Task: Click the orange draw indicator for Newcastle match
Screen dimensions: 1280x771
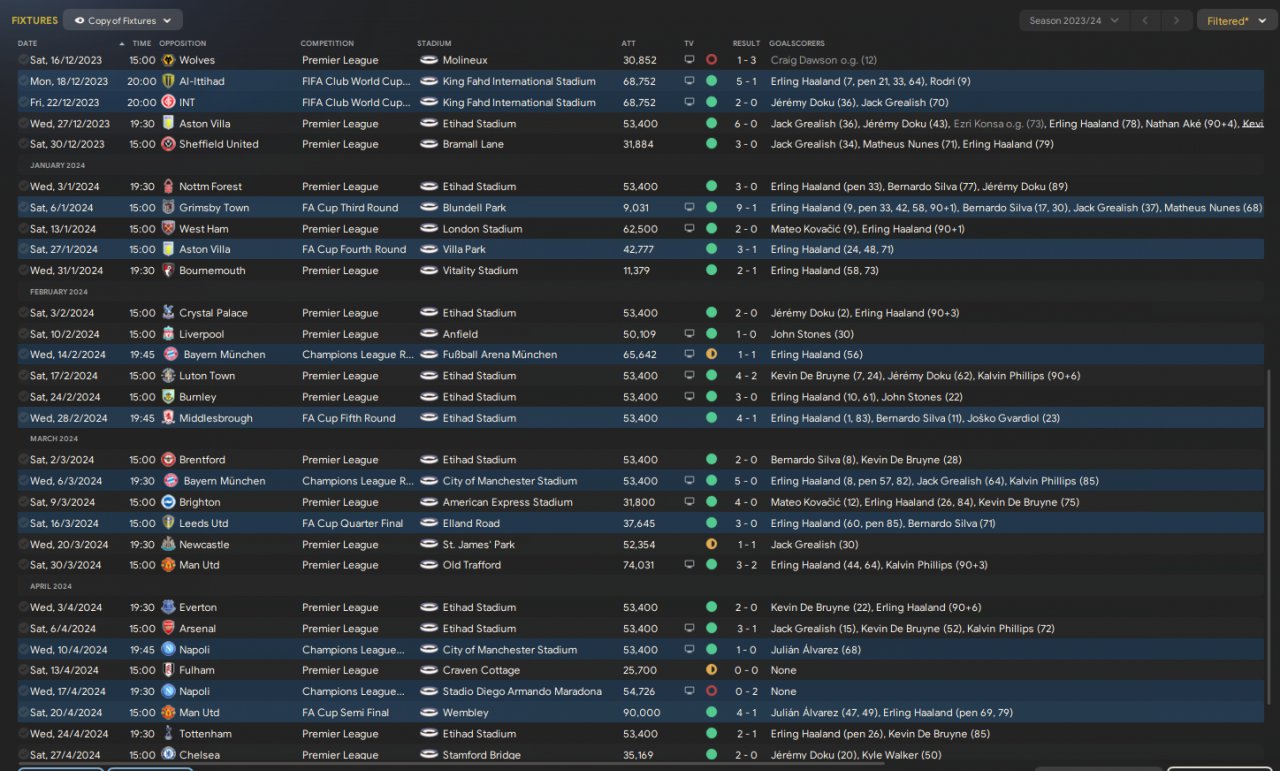Action: (711, 545)
